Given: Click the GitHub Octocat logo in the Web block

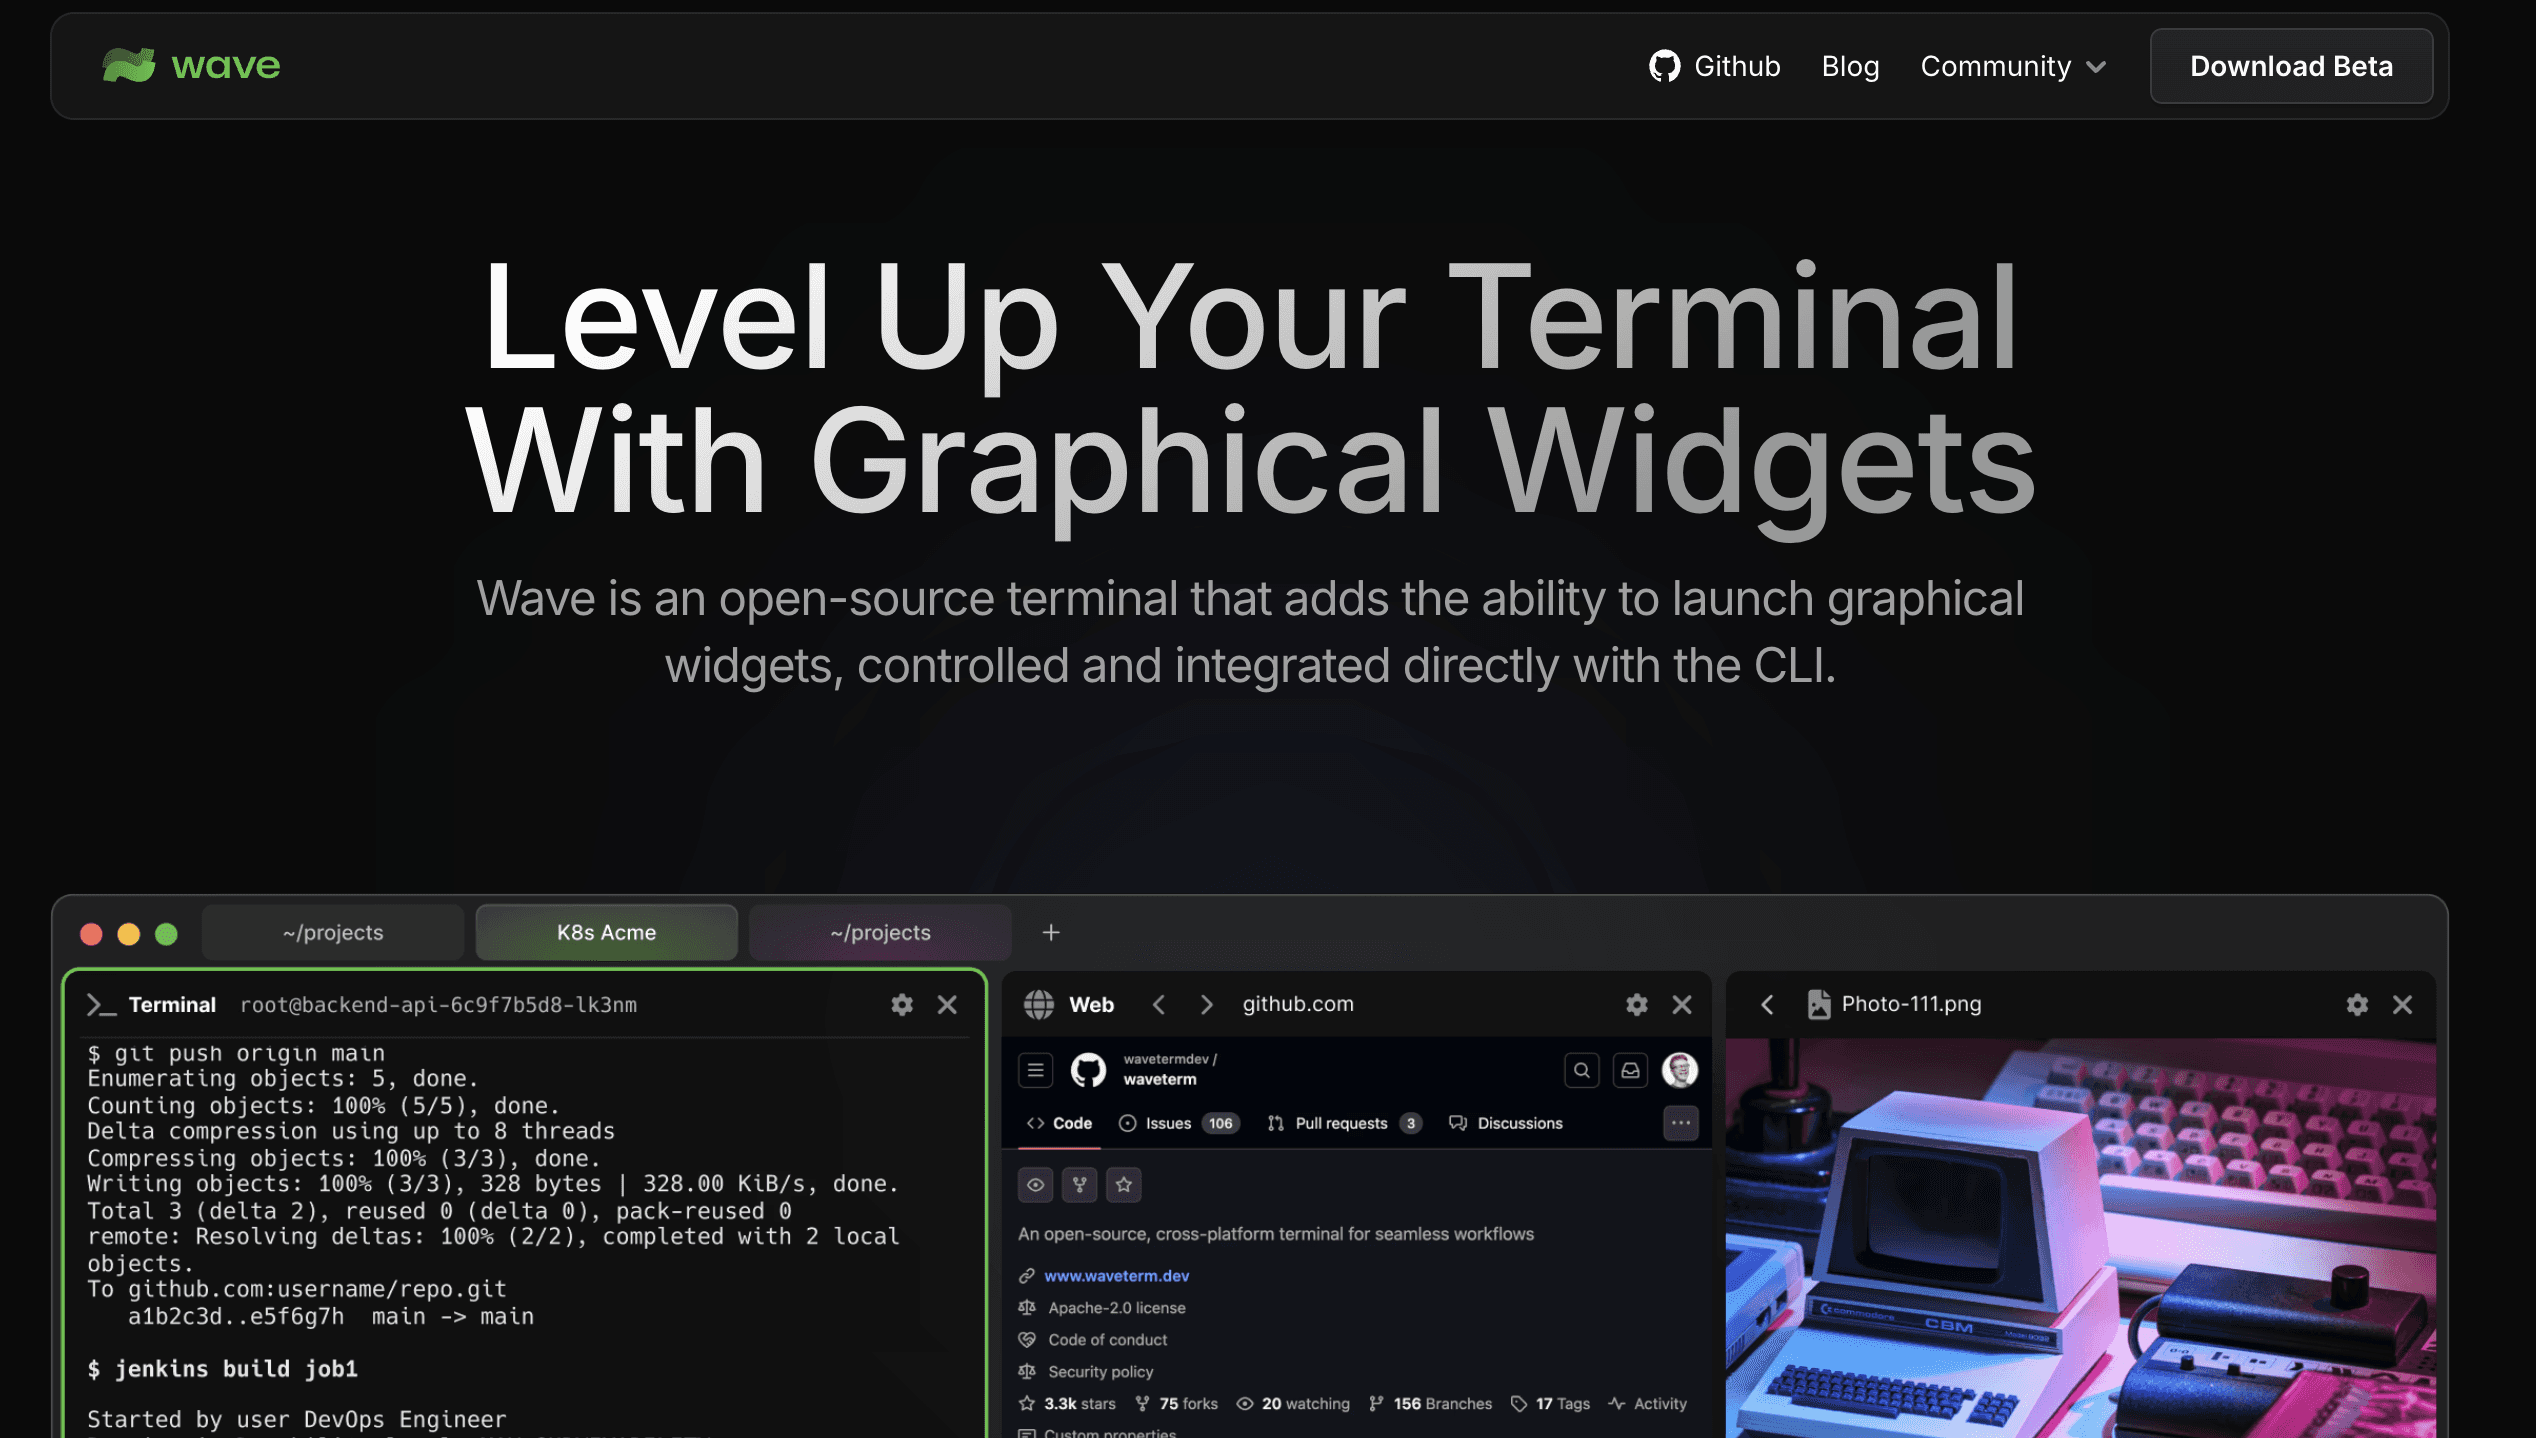Looking at the screenshot, I should click(x=1089, y=1070).
